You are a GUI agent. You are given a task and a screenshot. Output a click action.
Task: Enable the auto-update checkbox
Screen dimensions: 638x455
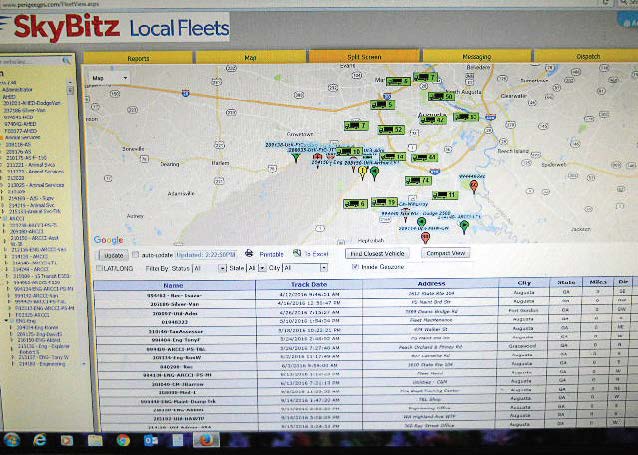tap(136, 255)
